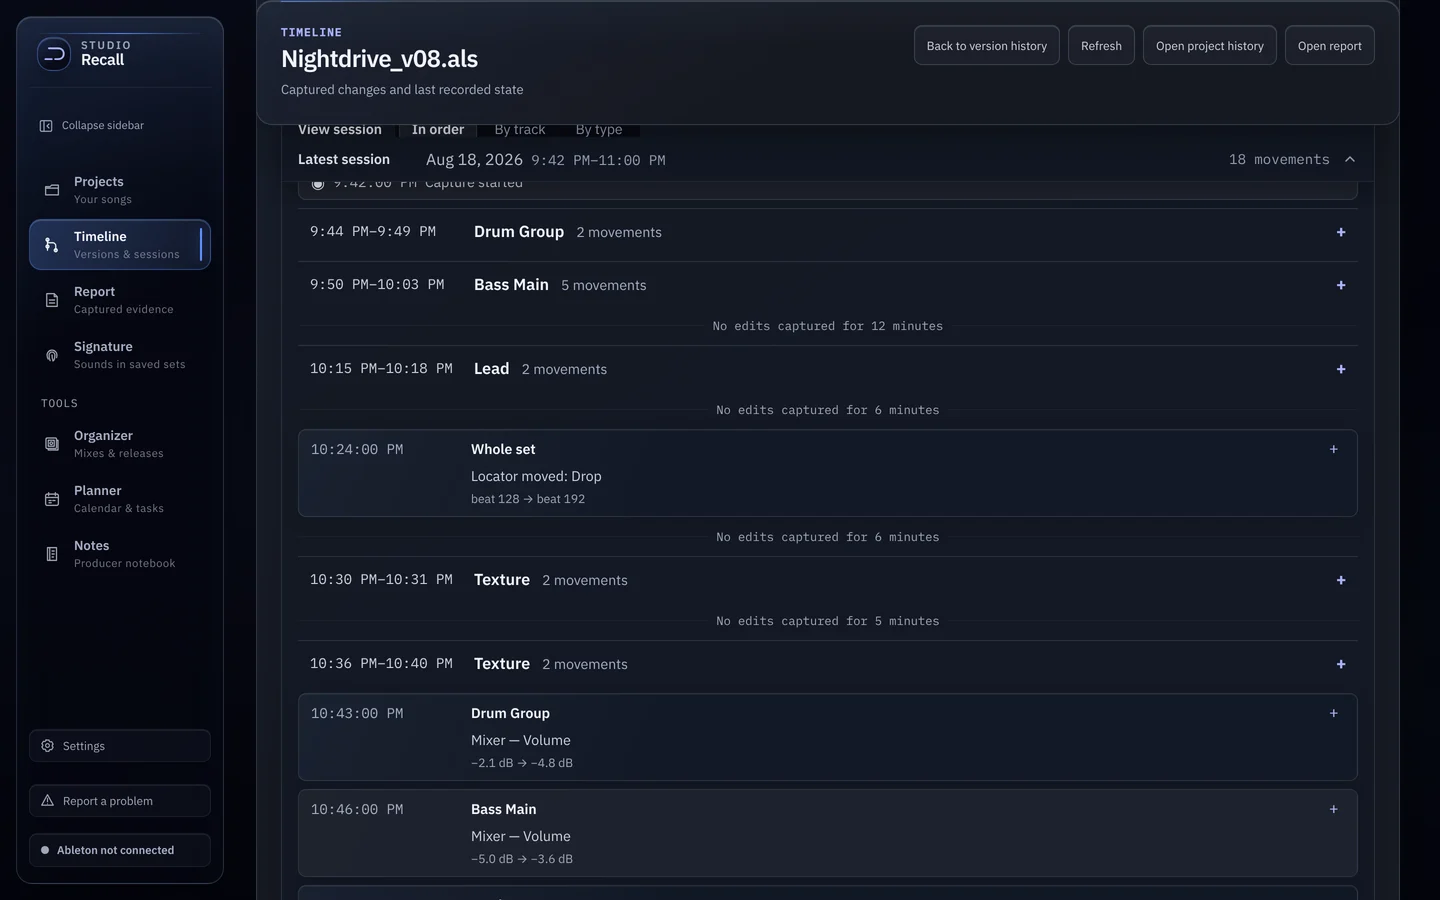Screen dimensions: 1440x900
Task: Click the Notes notebook icon
Action: (52, 554)
